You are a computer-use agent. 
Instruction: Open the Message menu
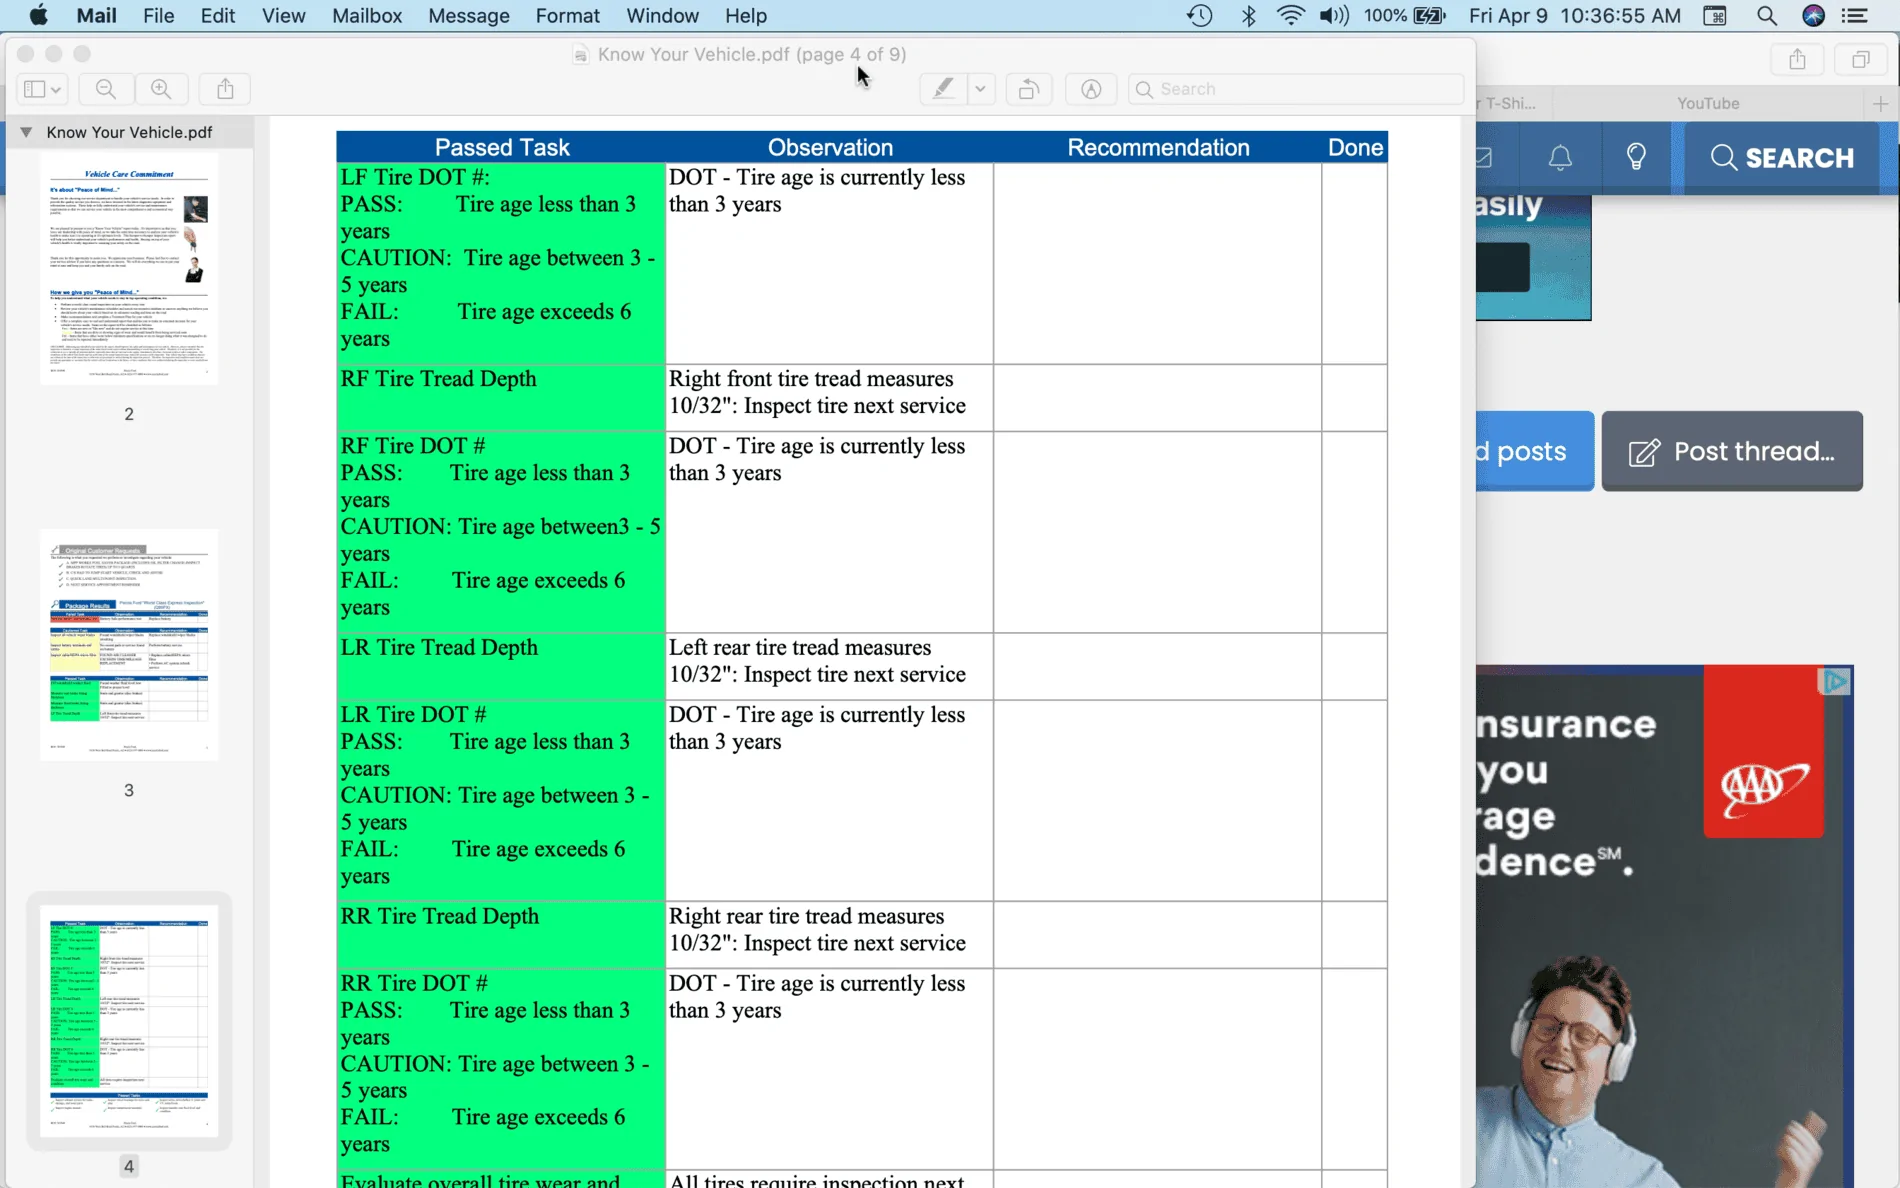coord(468,16)
